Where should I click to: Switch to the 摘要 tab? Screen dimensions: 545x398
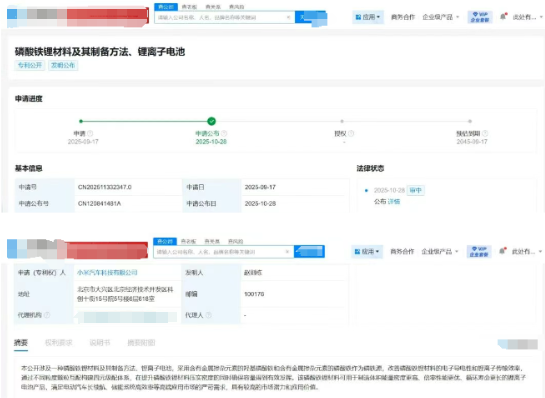(21, 343)
